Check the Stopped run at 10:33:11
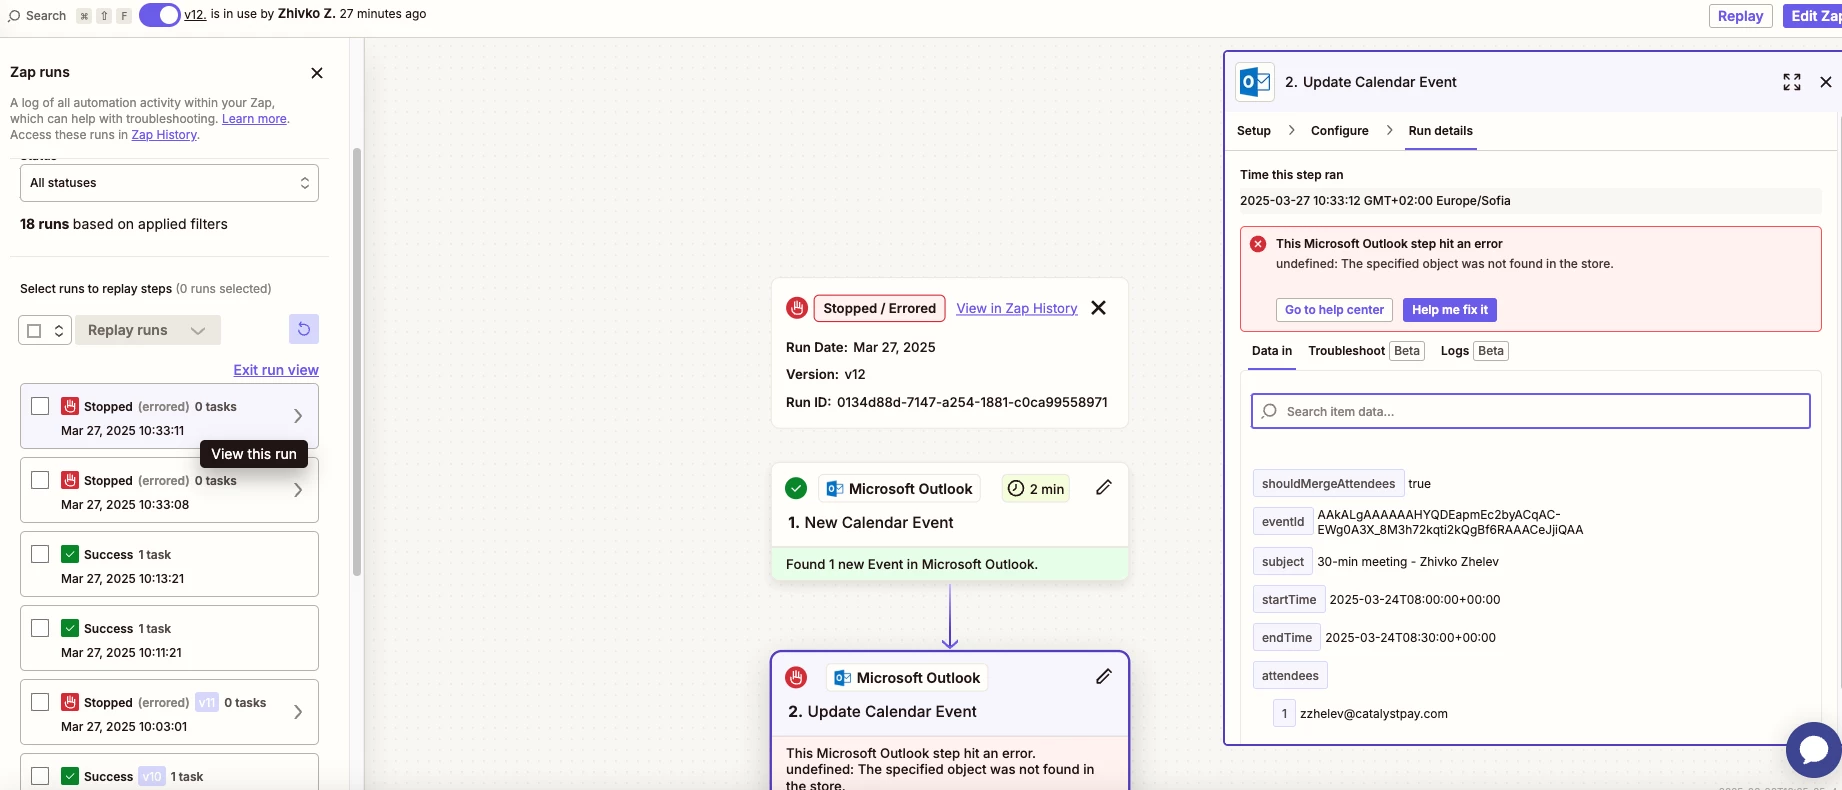The height and width of the screenshot is (790, 1842). 40,406
